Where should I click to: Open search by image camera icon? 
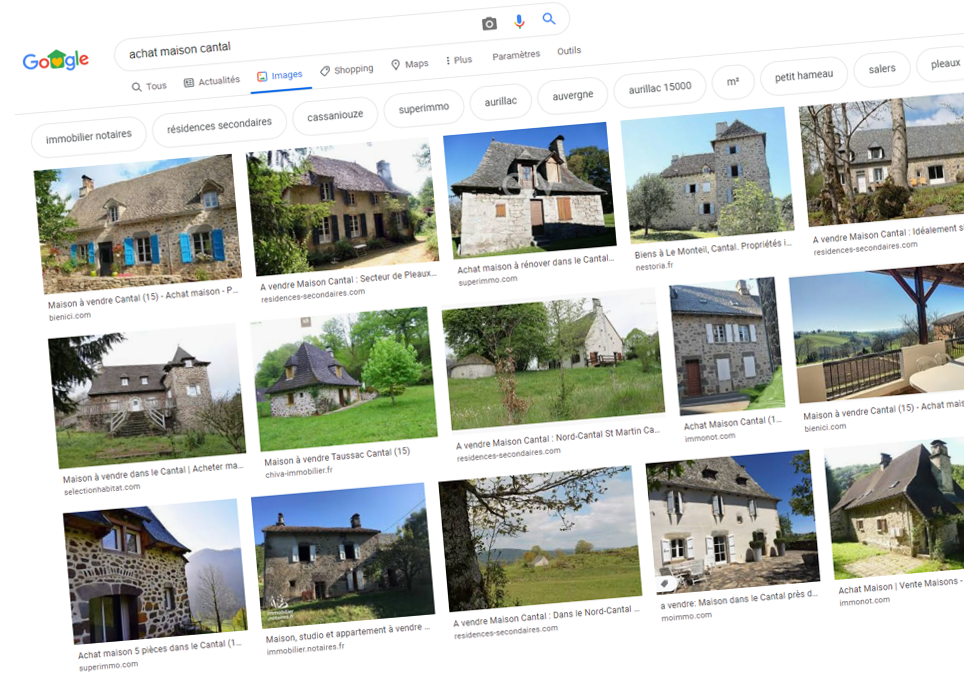(489, 24)
